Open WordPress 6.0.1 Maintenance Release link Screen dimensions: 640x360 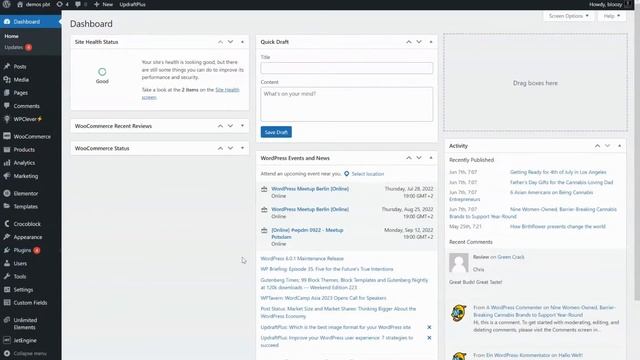(x=302, y=258)
